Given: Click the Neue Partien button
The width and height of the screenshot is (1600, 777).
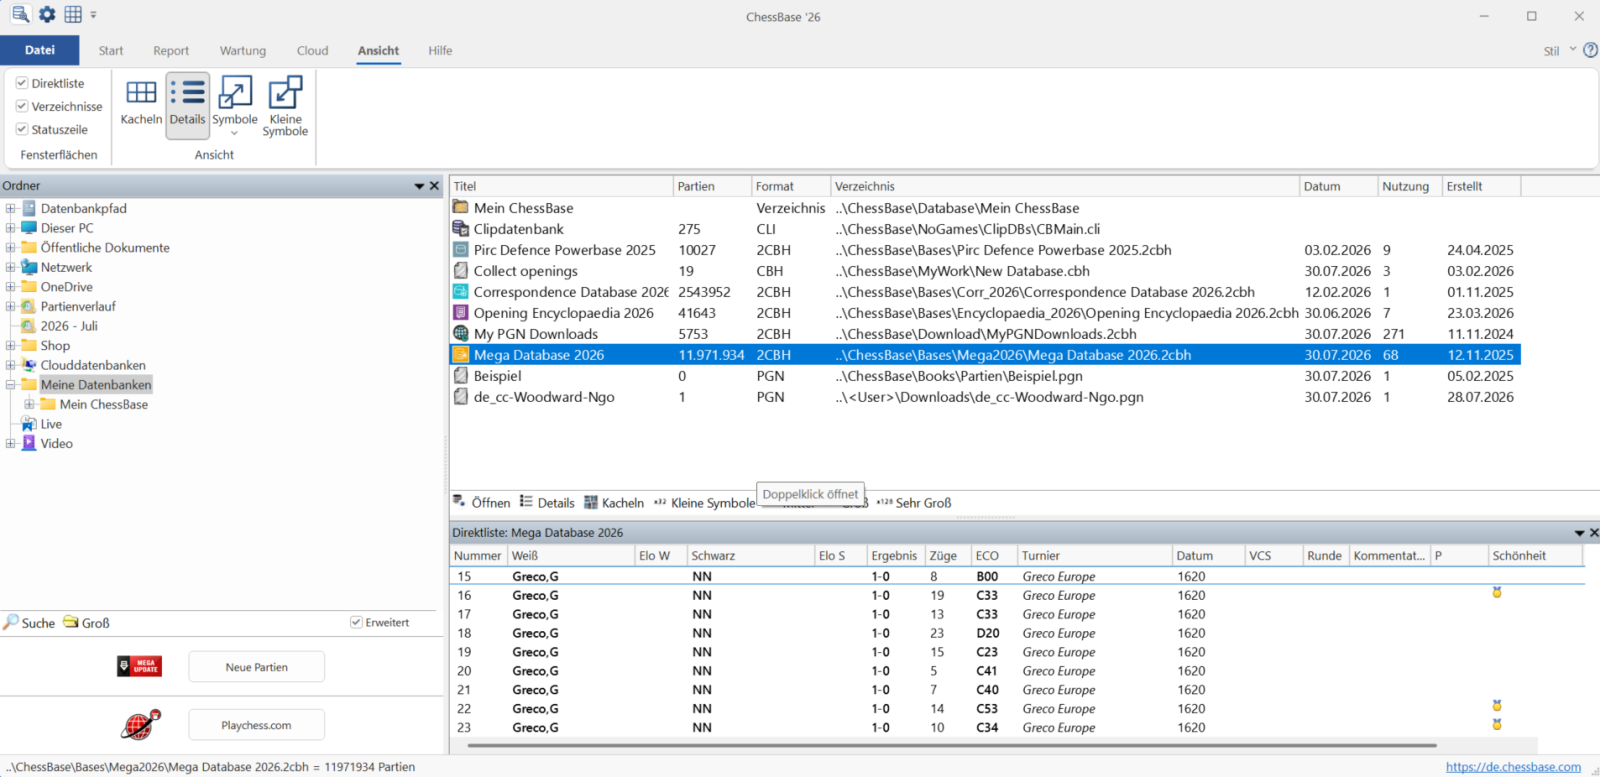Looking at the screenshot, I should [x=256, y=667].
